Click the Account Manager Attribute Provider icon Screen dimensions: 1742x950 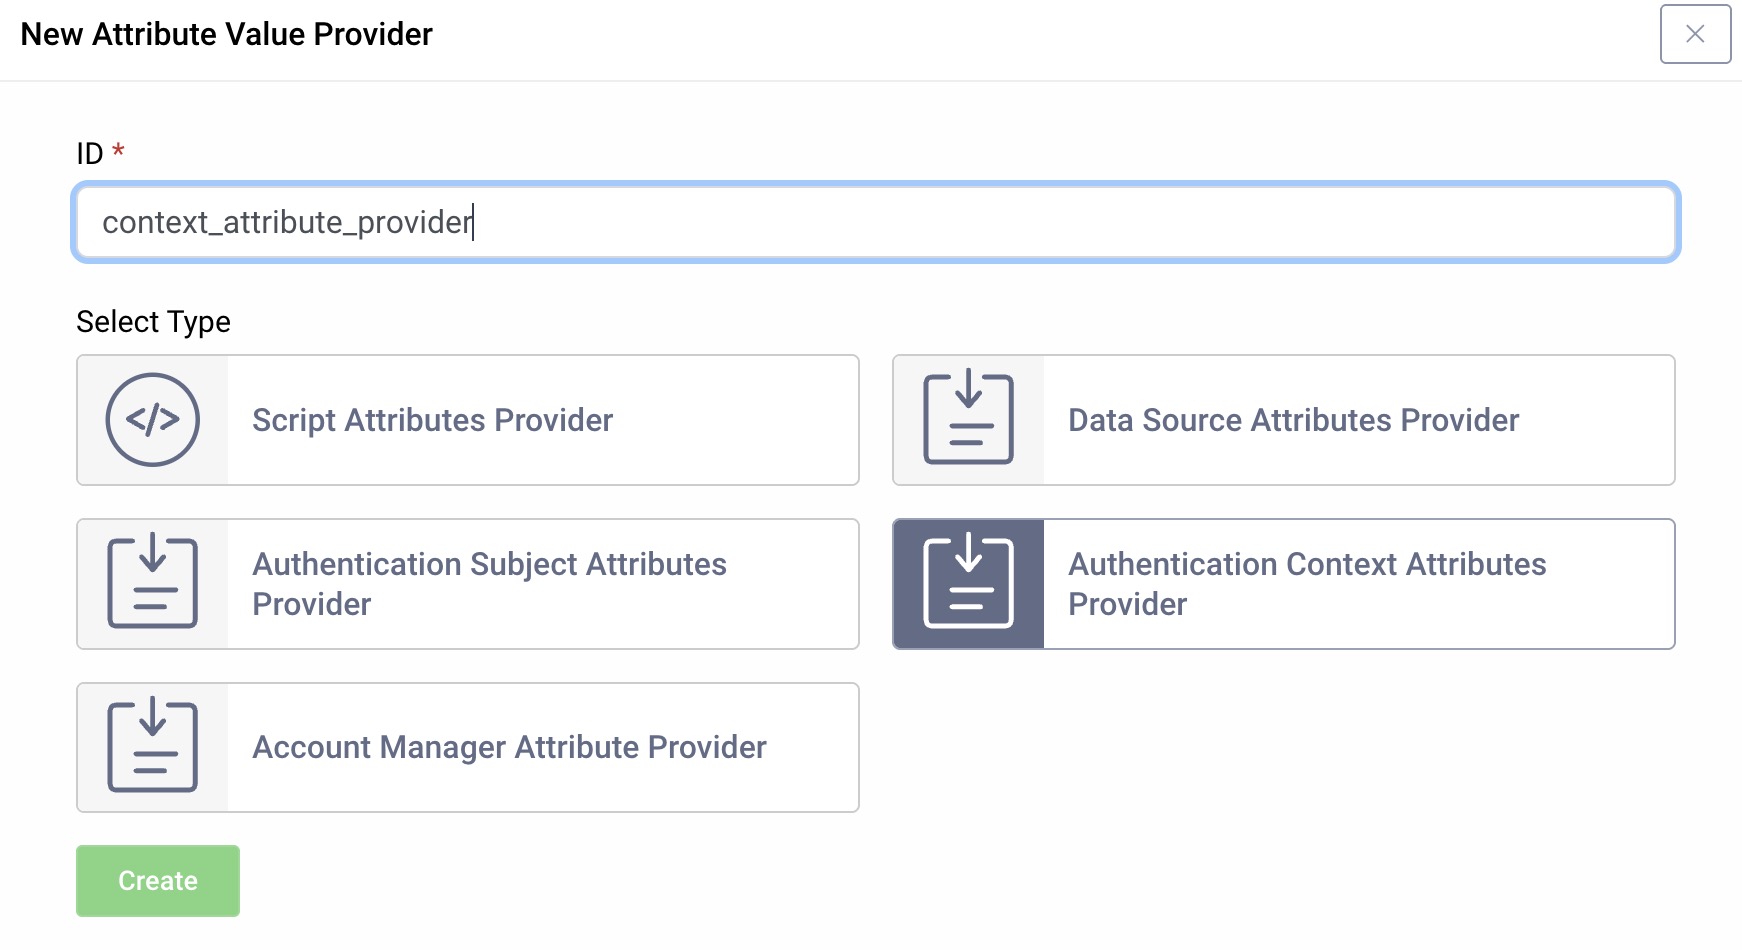click(x=152, y=747)
